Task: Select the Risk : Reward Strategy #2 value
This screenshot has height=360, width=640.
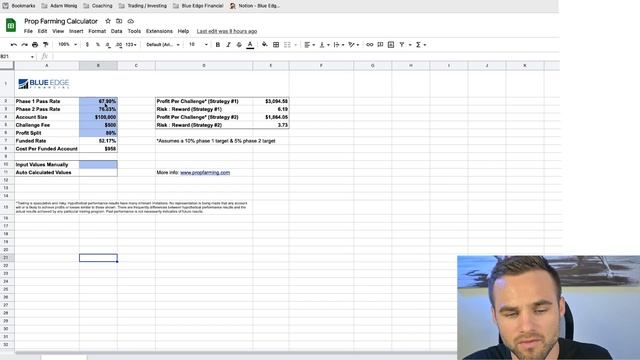Action: [271, 125]
